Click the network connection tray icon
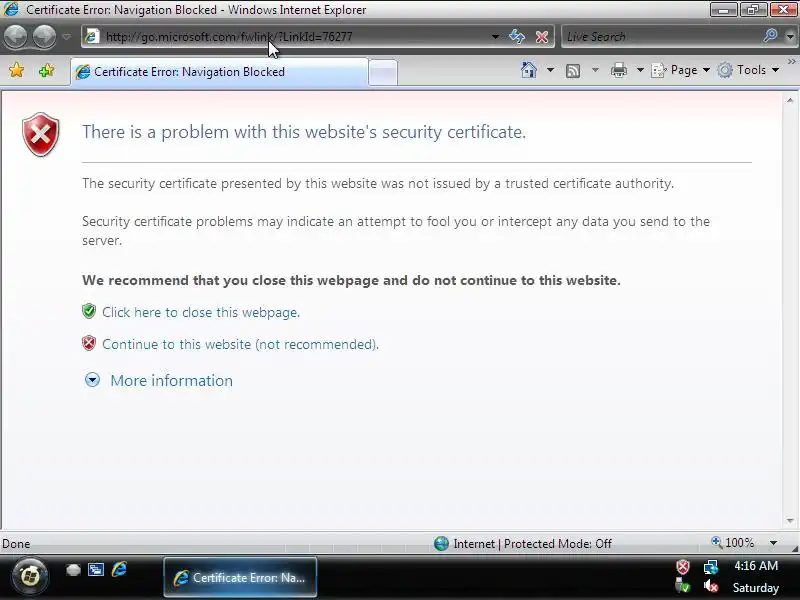 coord(711,567)
